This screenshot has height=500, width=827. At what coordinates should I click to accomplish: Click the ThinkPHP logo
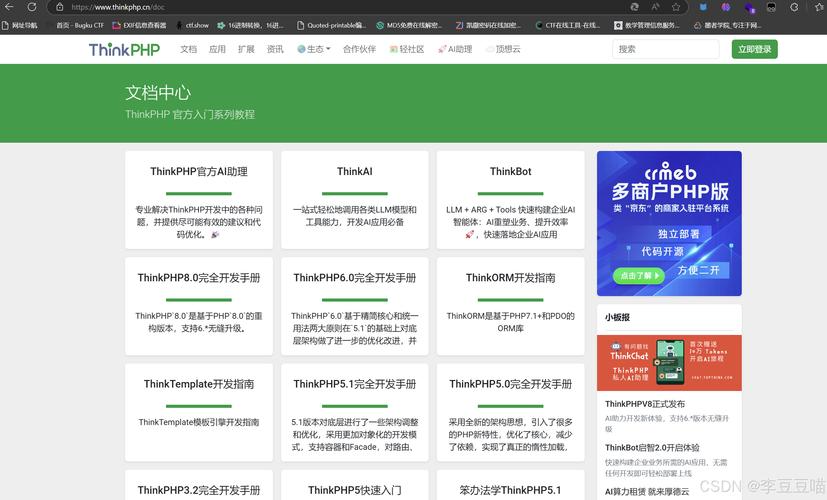coord(124,50)
